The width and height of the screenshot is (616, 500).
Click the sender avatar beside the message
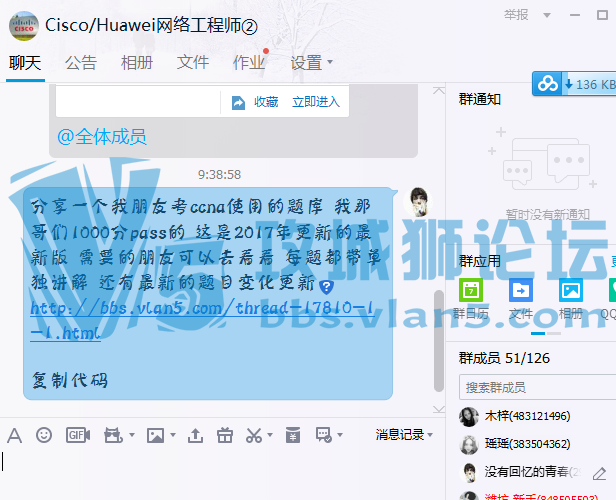point(418,202)
